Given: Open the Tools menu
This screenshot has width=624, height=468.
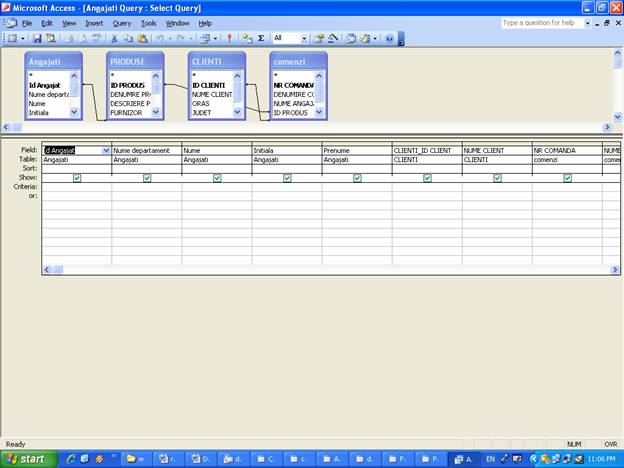Looking at the screenshot, I should click(148, 23).
